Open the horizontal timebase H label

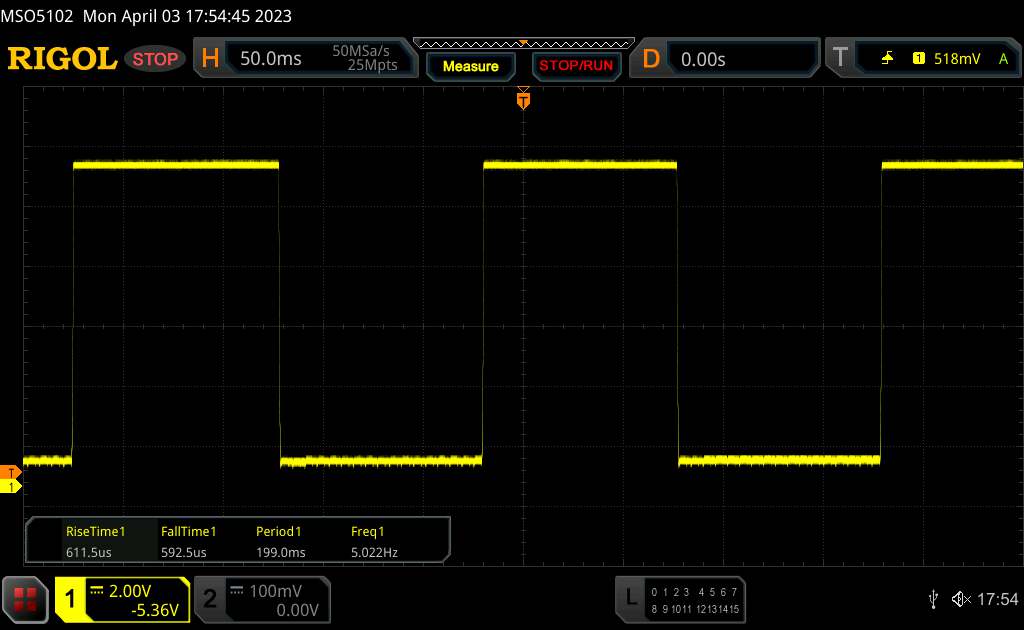click(x=210, y=58)
